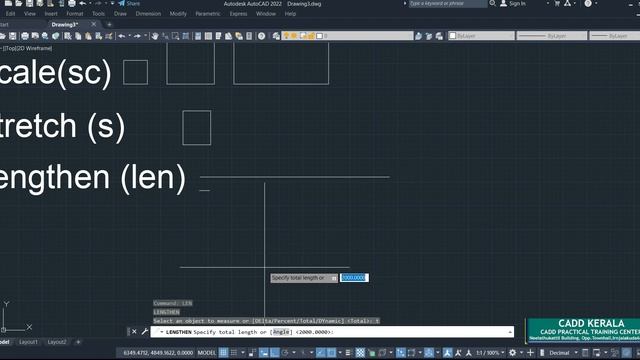Image resolution: width=640 pixels, height=360 pixels.
Task: Close the command line with X
Action: (134, 331)
